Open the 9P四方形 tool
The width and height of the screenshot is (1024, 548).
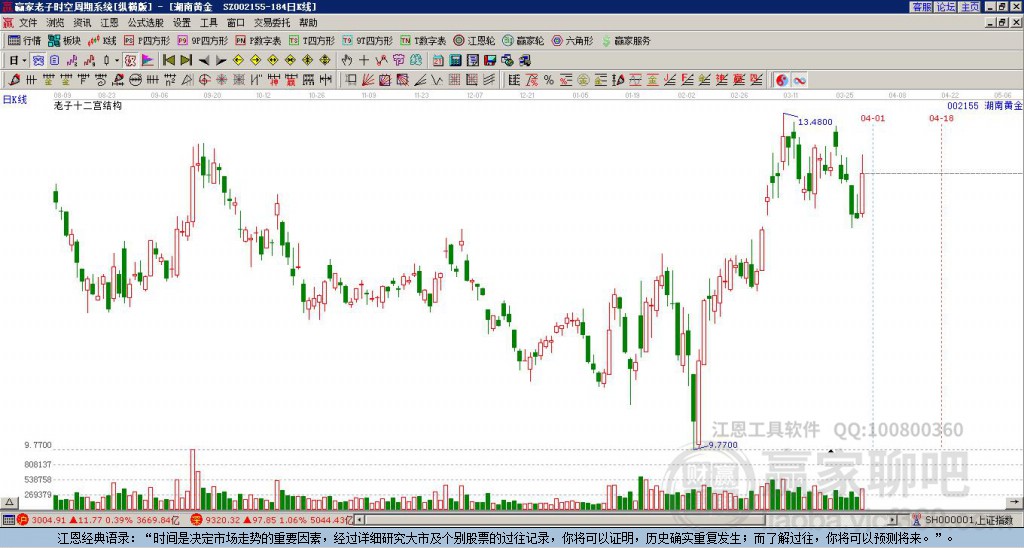click(203, 40)
